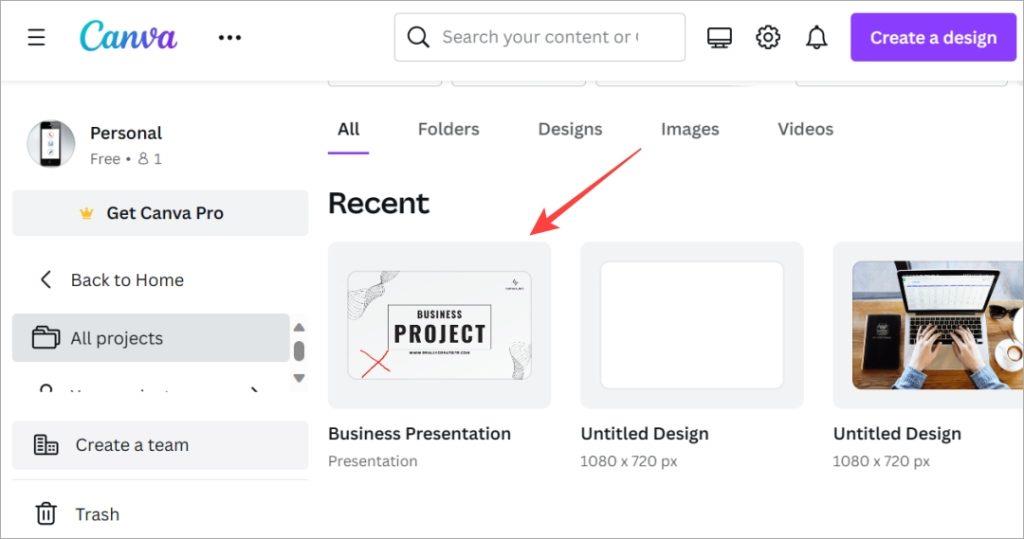This screenshot has height=539, width=1024.
Task: Switch to the Folders tab
Action: coord(449,129)
